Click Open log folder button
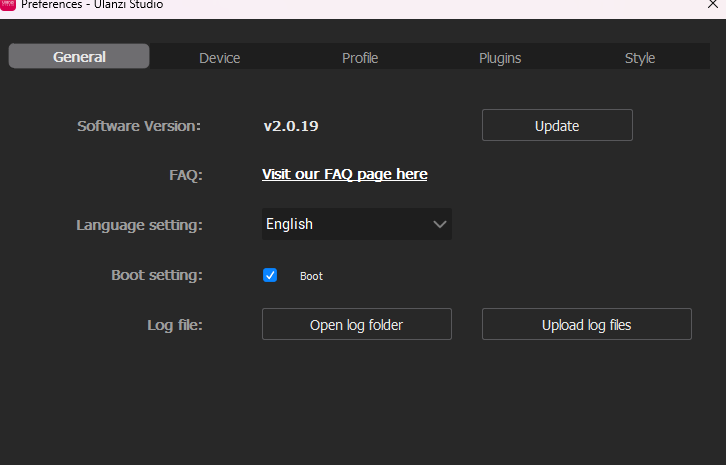 click(357, 324)
